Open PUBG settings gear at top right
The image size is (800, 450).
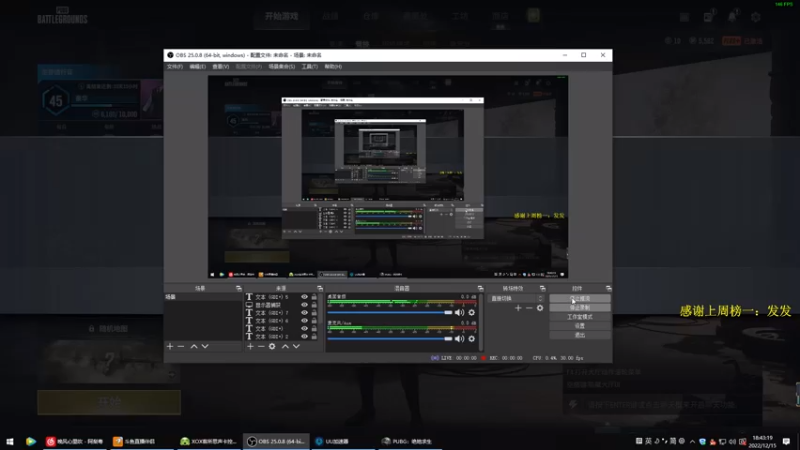(756, 17)
